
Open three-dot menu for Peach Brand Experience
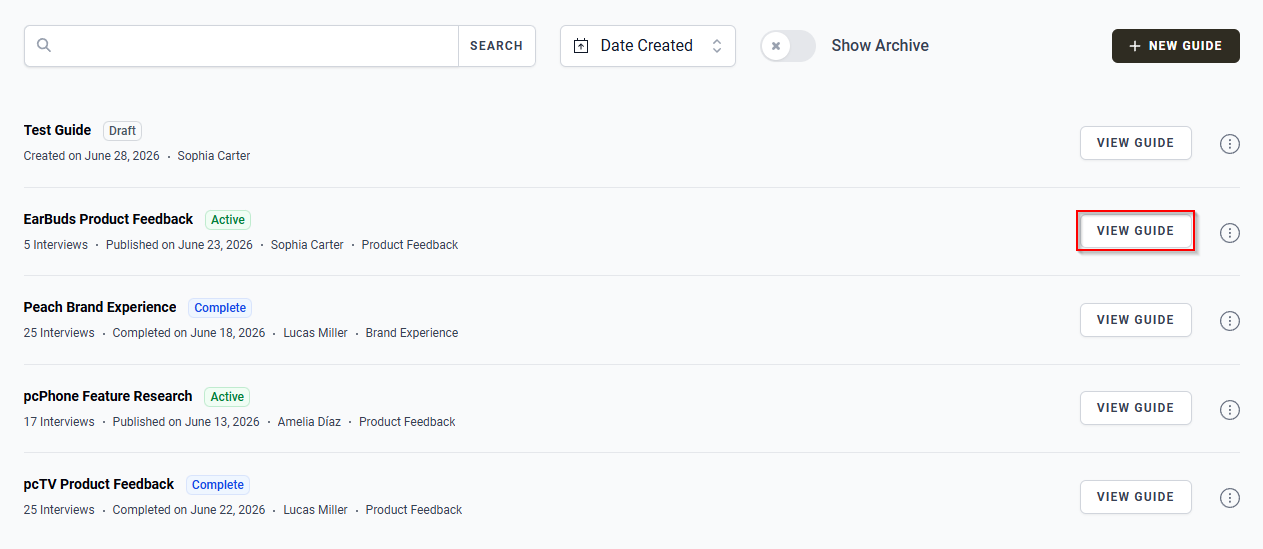(1230, 321)
